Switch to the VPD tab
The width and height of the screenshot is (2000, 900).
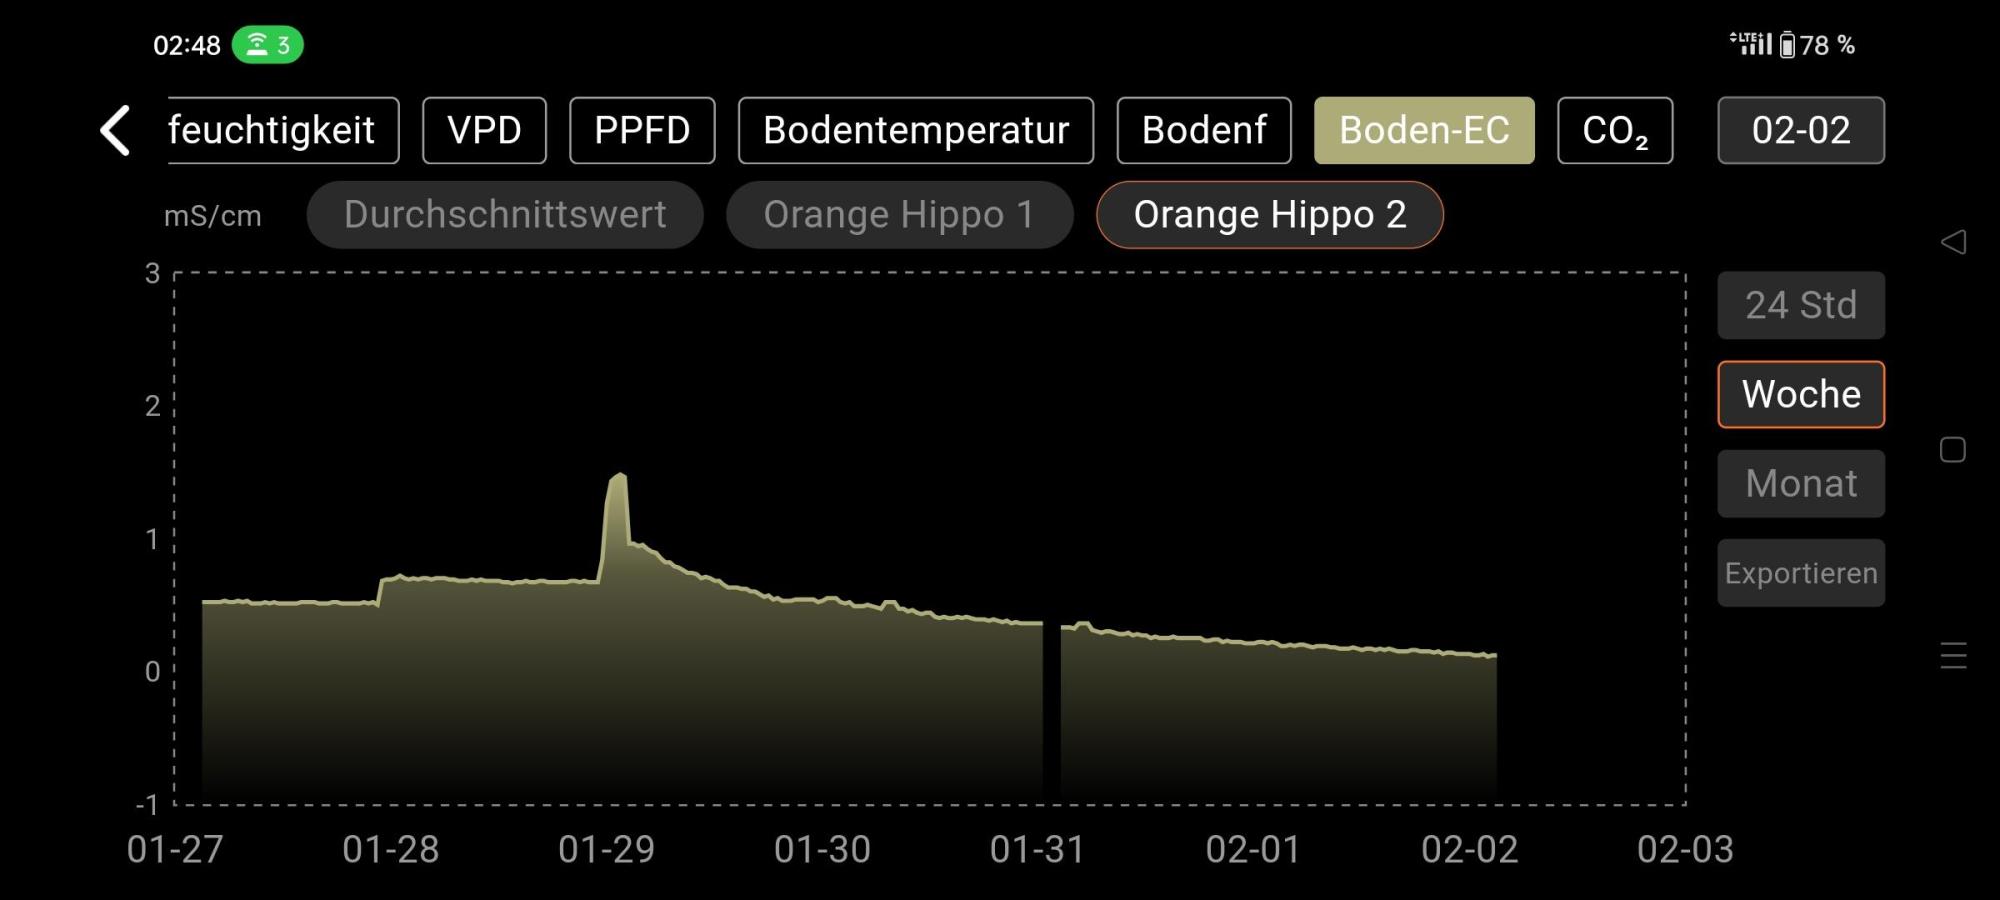tap(484, 131)
